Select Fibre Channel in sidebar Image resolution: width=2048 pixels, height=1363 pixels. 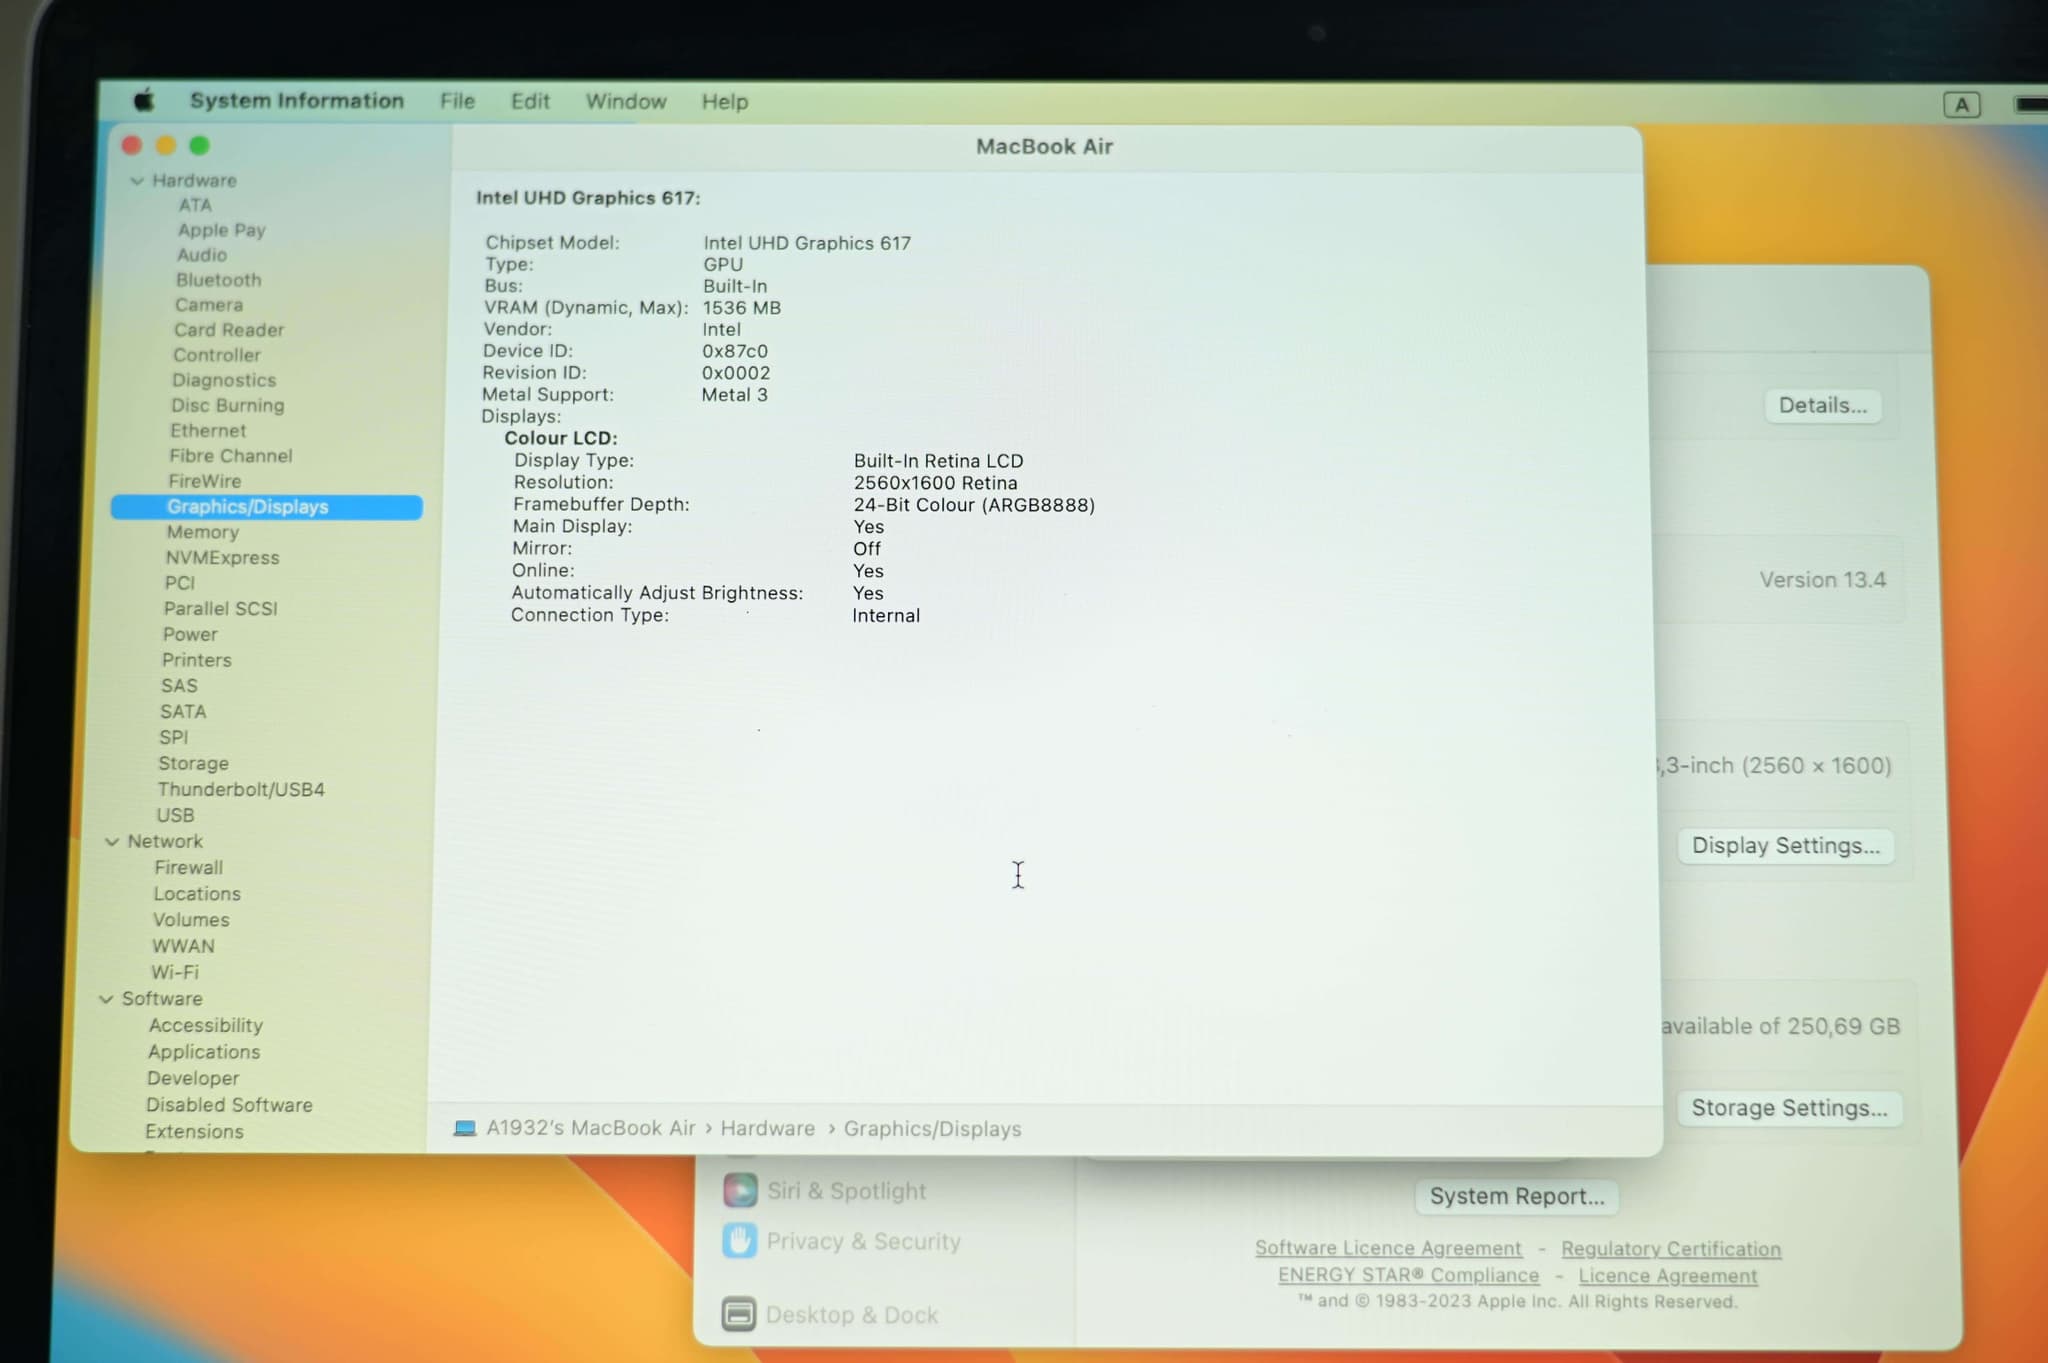tap(230, 456)
